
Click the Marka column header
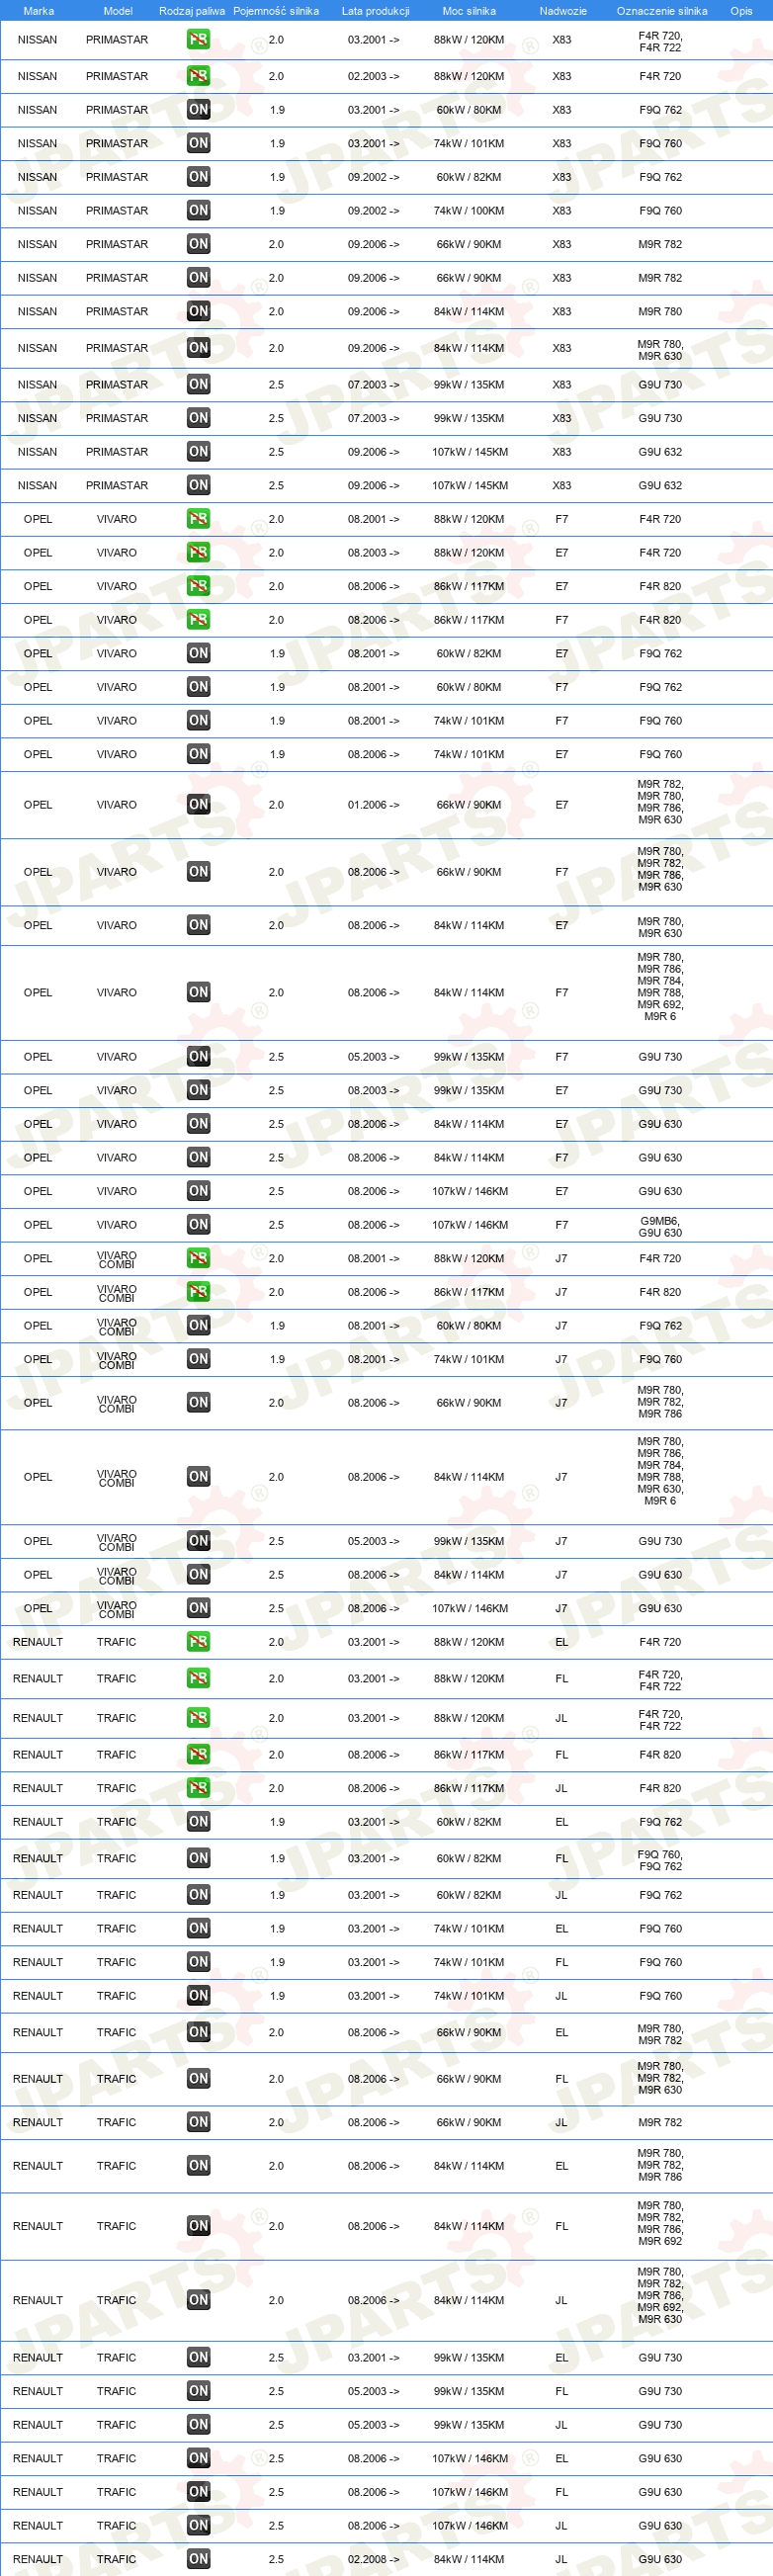point(38,11)
